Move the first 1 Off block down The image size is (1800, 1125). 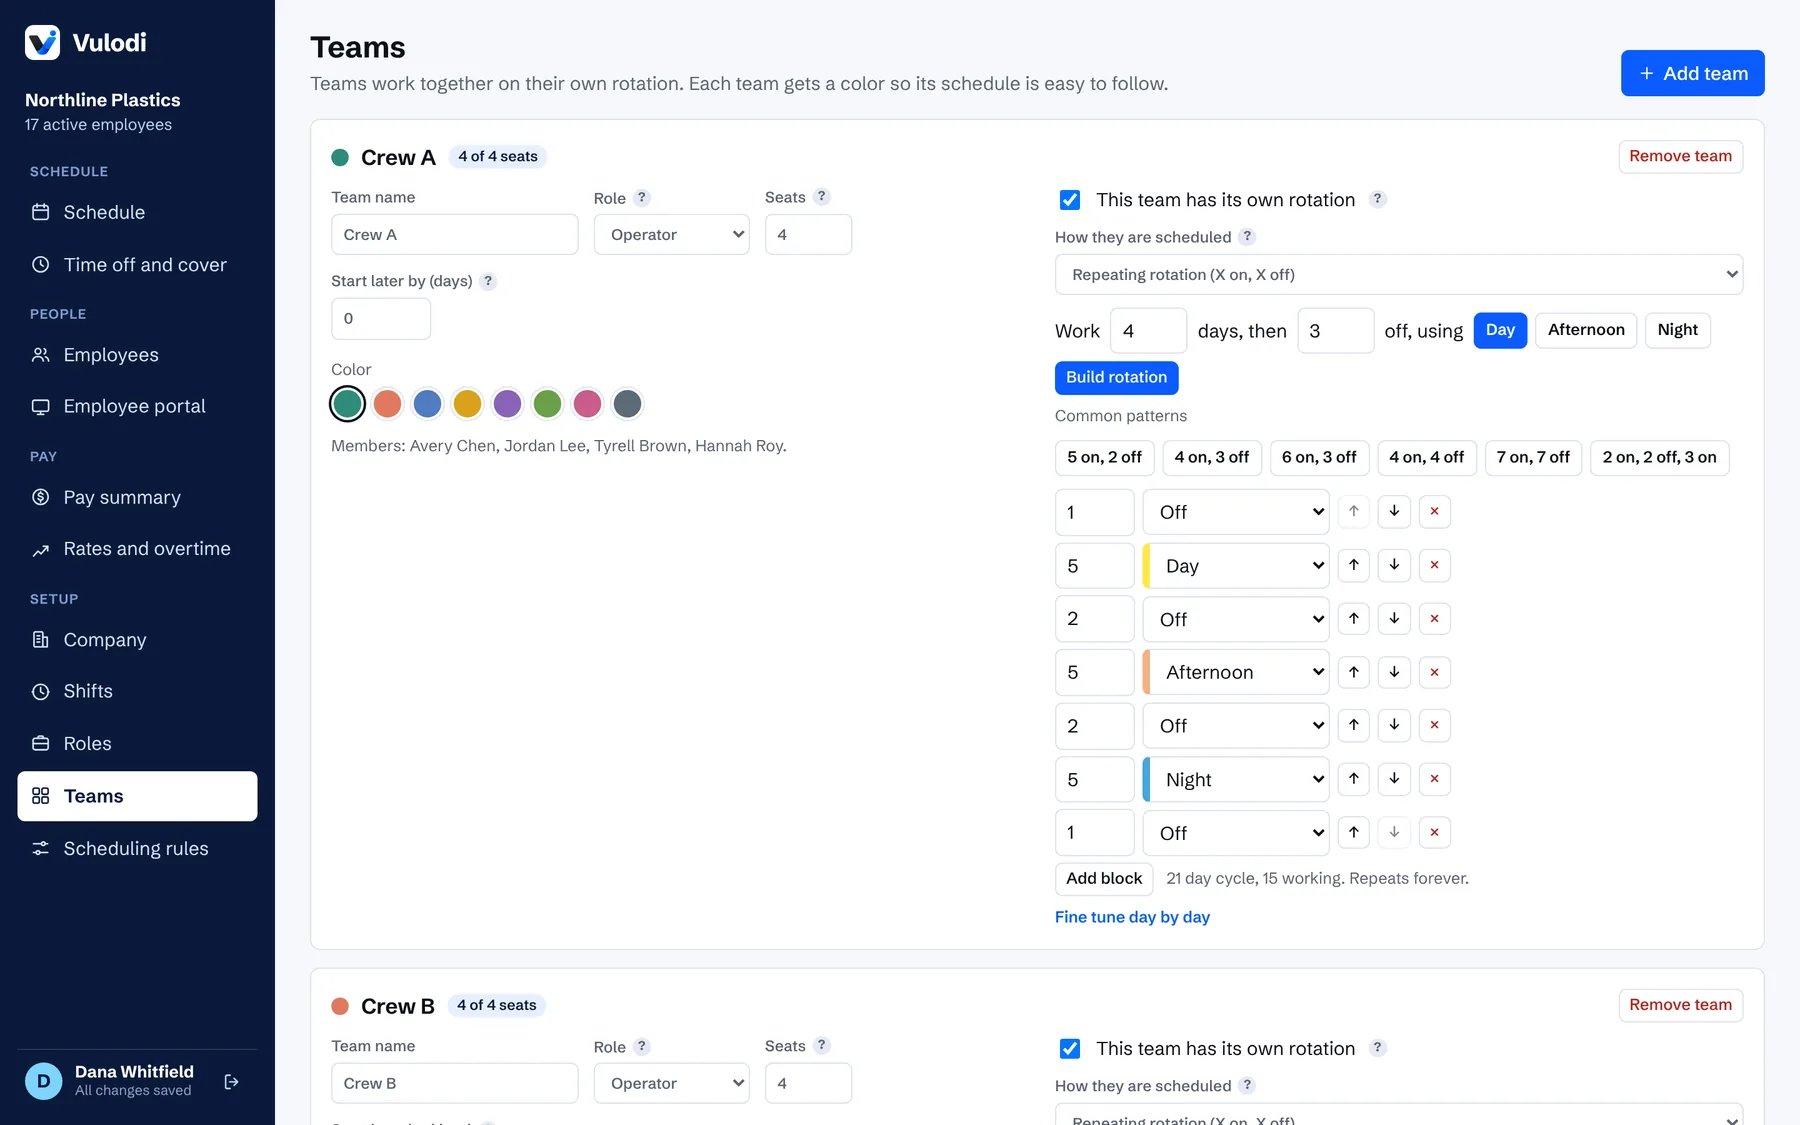(1394, 511)
